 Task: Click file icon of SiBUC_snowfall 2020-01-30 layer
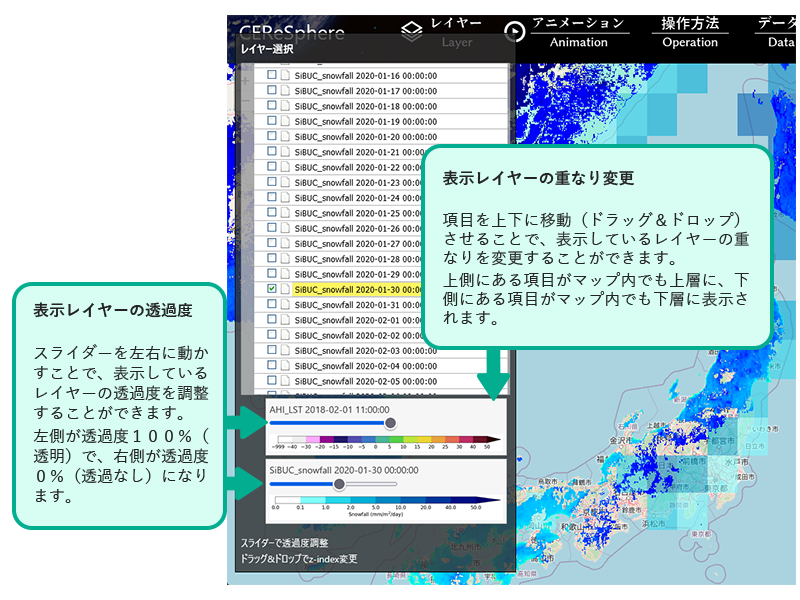click(x=285, y=289)
